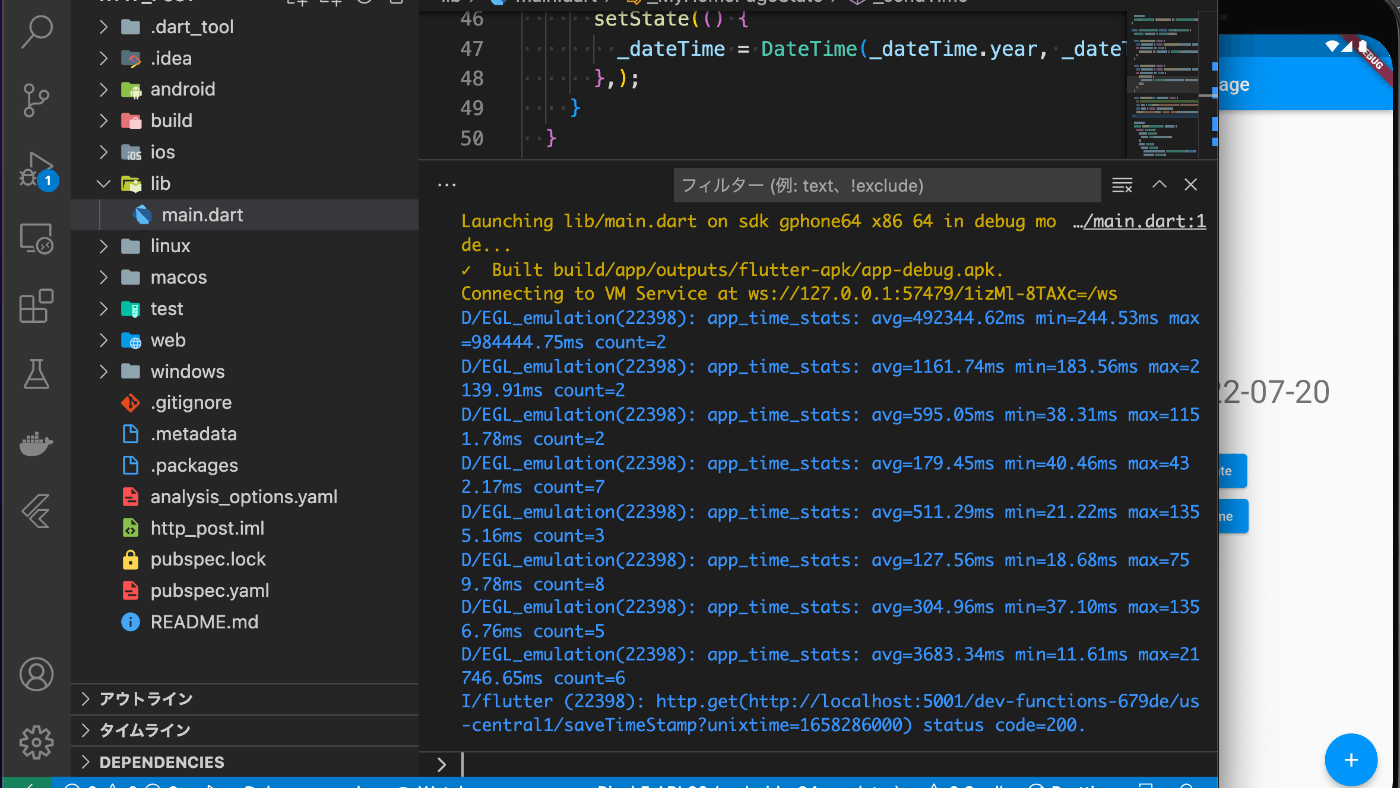Open pubspec.lock file

(x=245, y=559)
